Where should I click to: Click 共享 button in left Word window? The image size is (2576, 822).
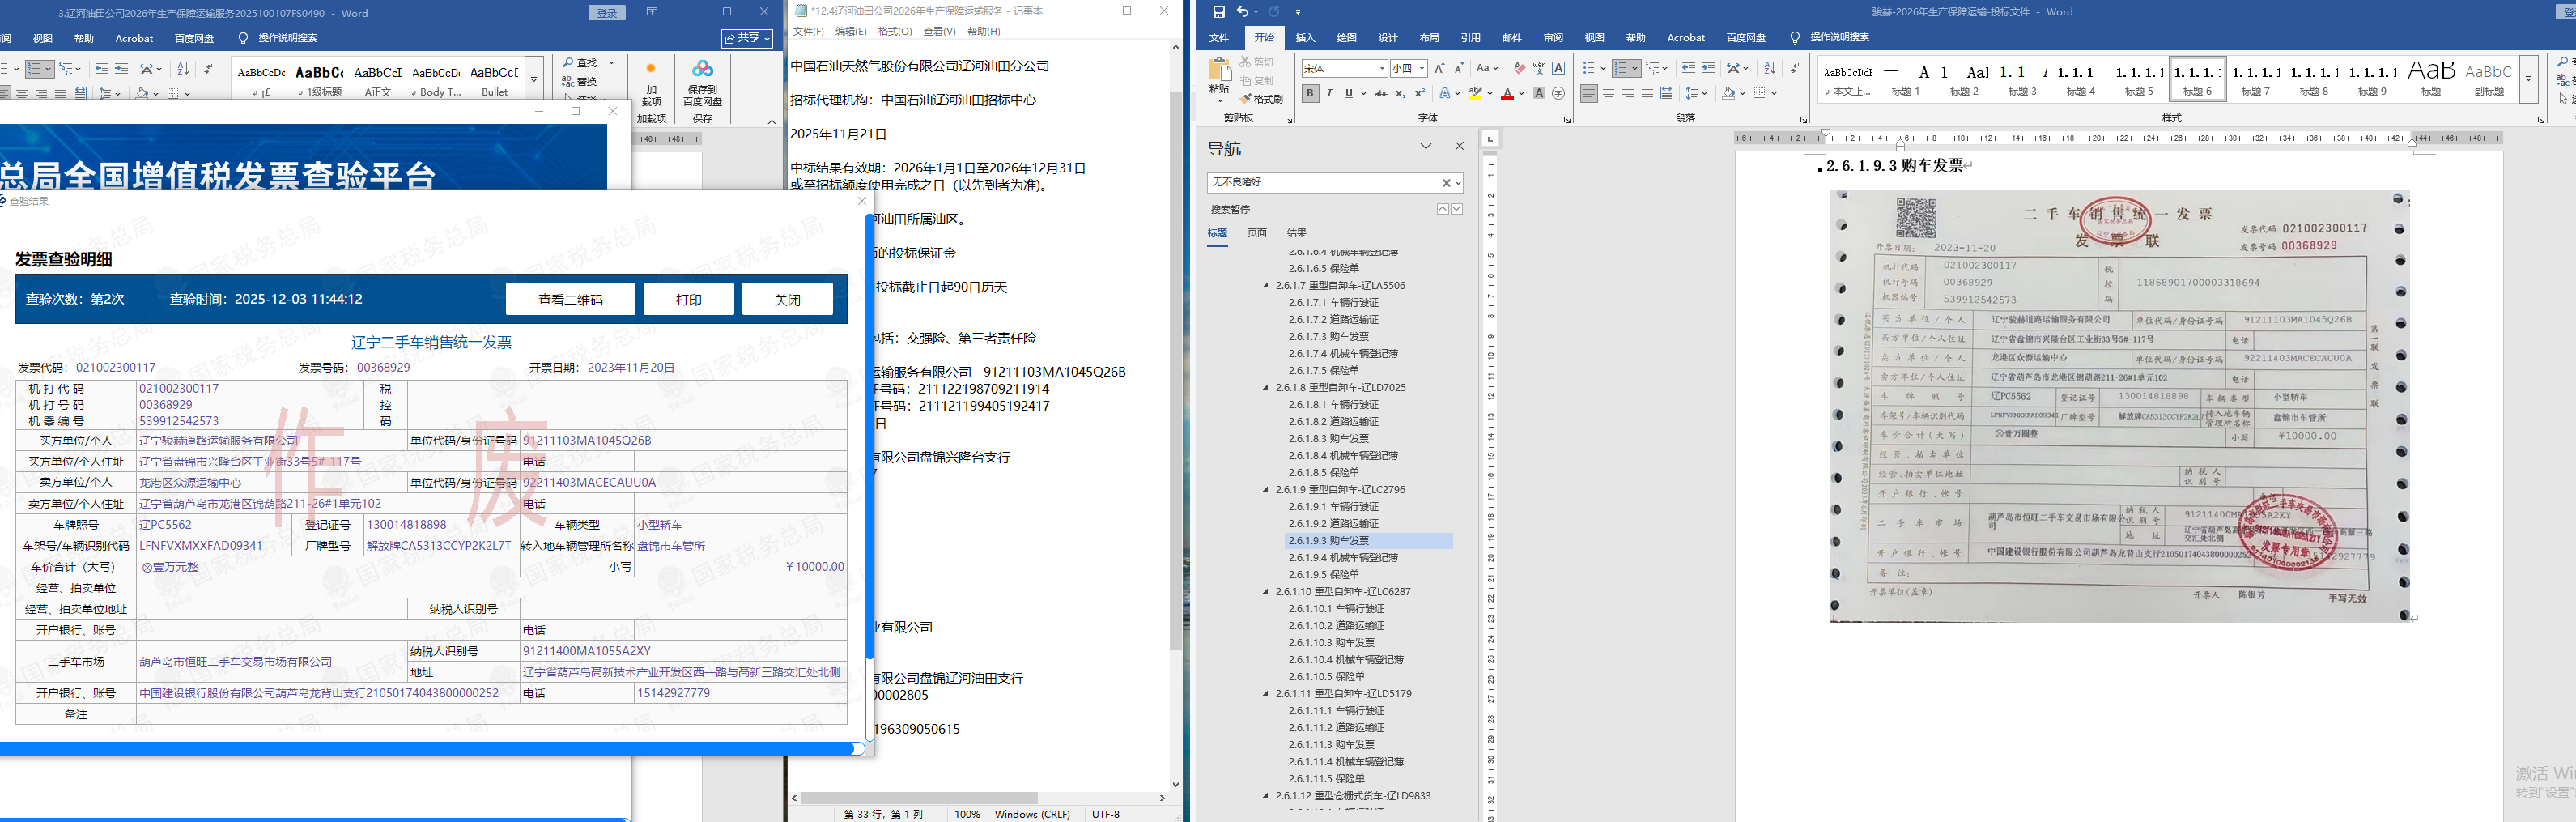coord(748,38)
